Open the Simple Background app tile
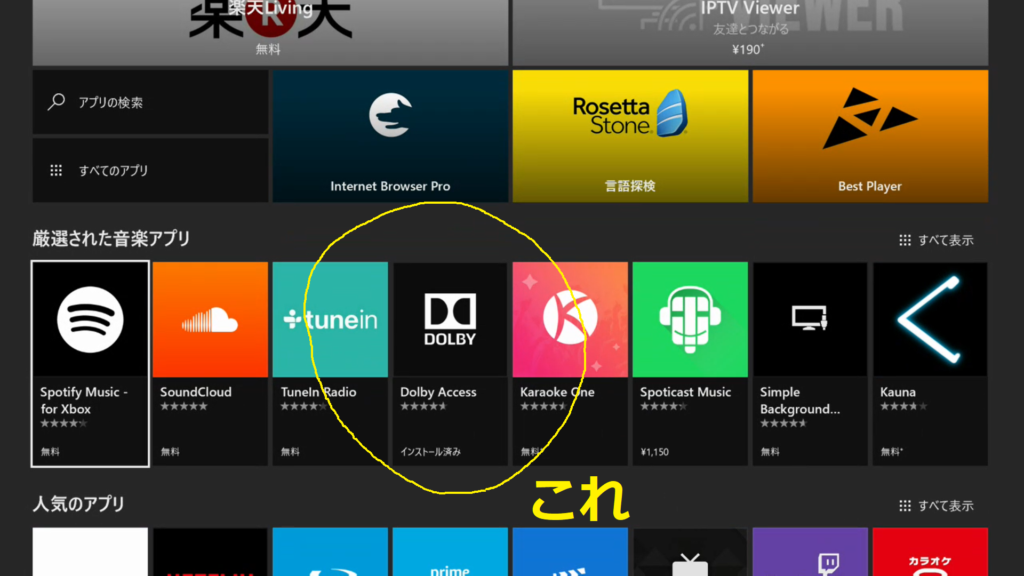The height and width of the screenshot is (576, 1024). click(810, 364)
